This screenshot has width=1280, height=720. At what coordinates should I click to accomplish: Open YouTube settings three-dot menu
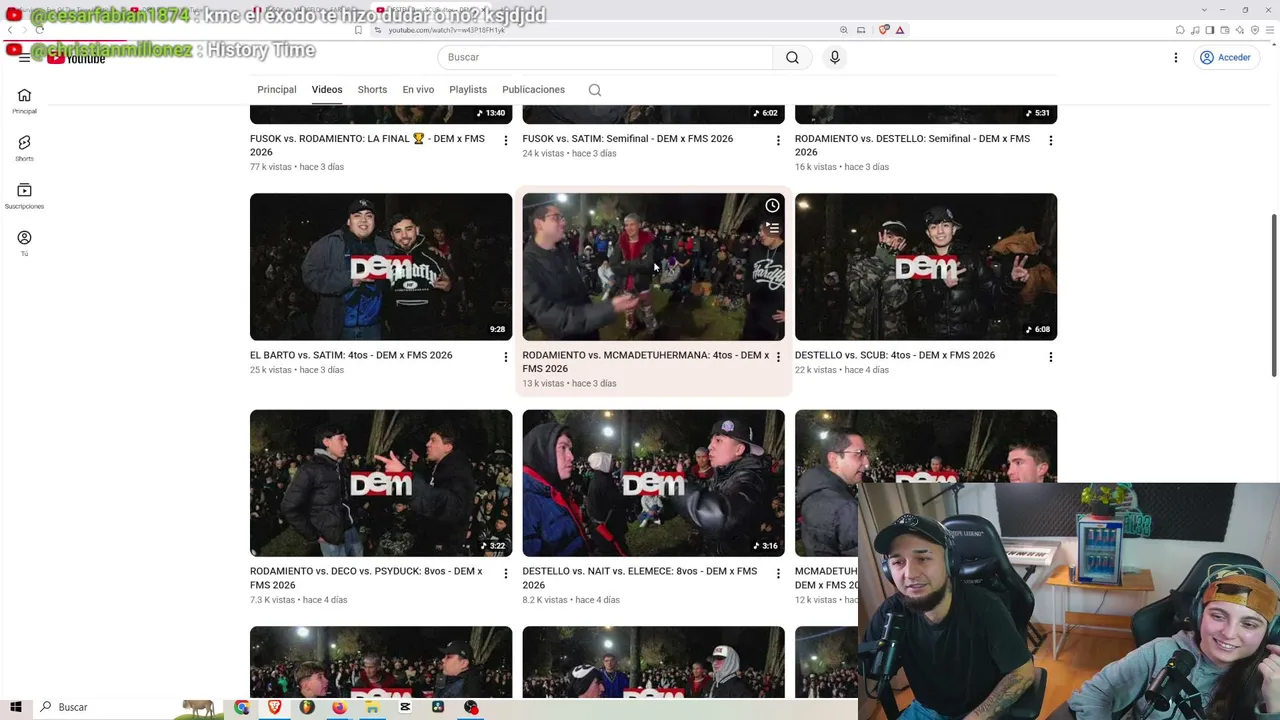coord(1176,57)
